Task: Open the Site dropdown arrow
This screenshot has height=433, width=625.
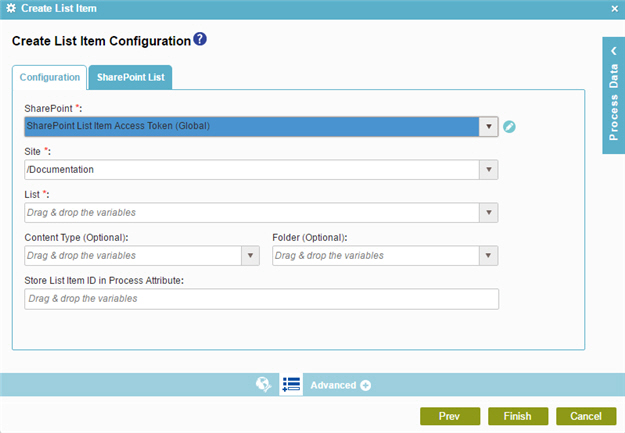Action: pos(489,170)
